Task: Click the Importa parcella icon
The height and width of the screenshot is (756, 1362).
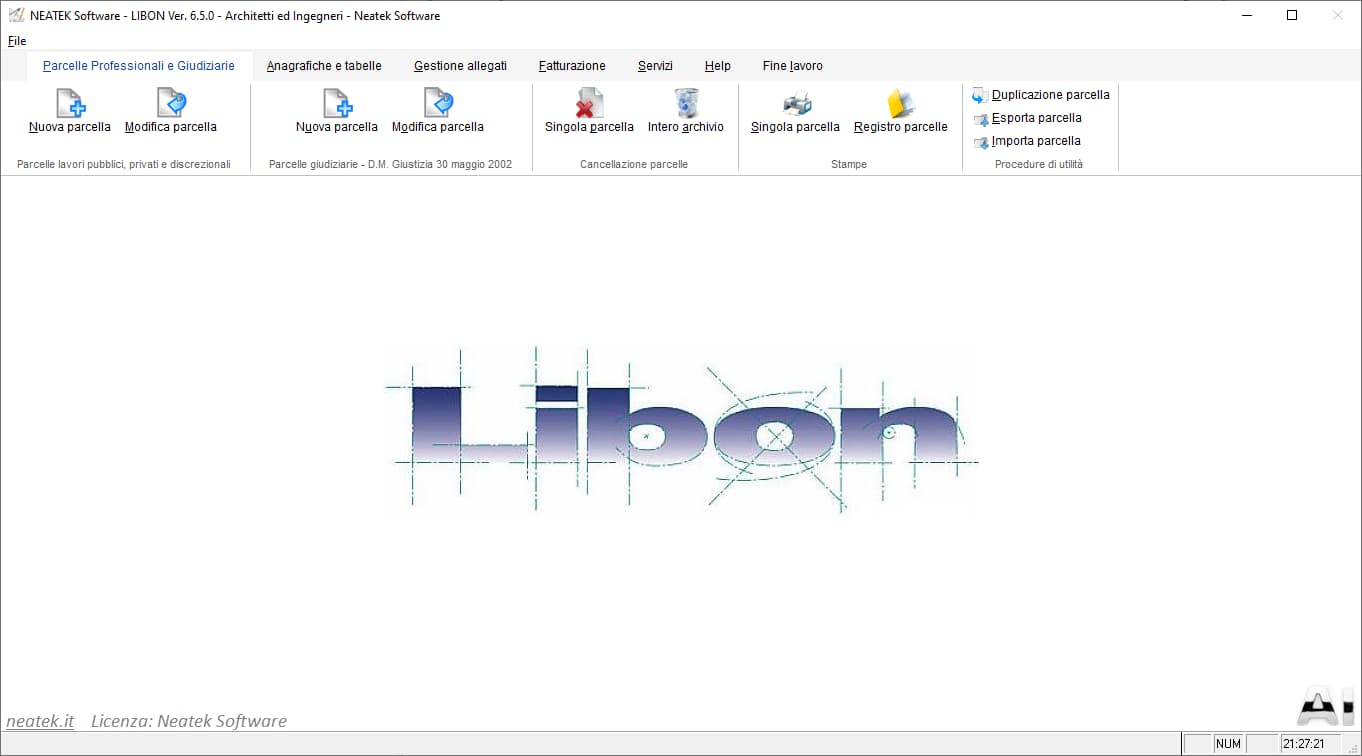Action: point(980,142)
